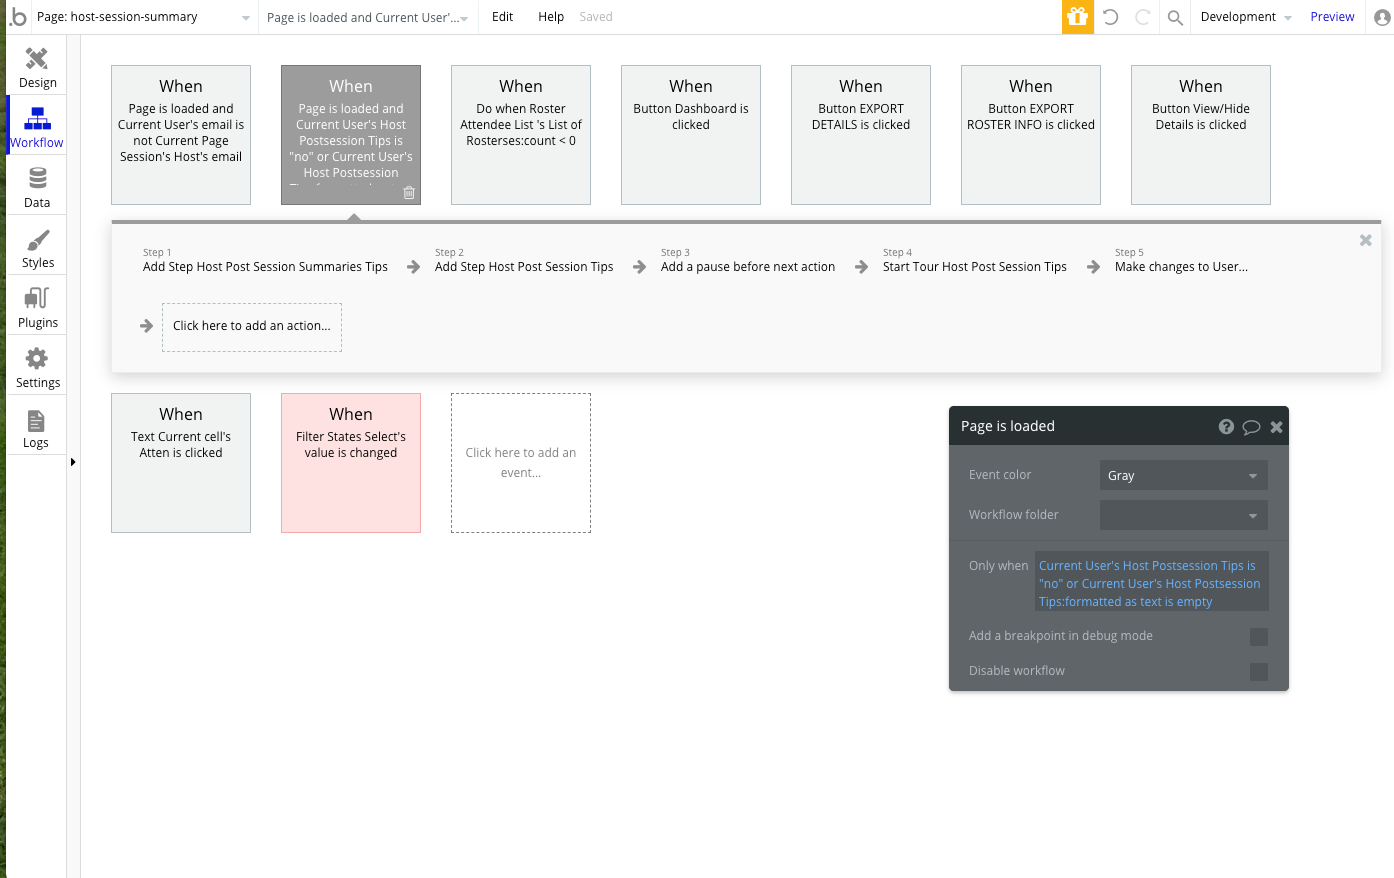Switch to the Design tab icon

(x=37, y=66)
